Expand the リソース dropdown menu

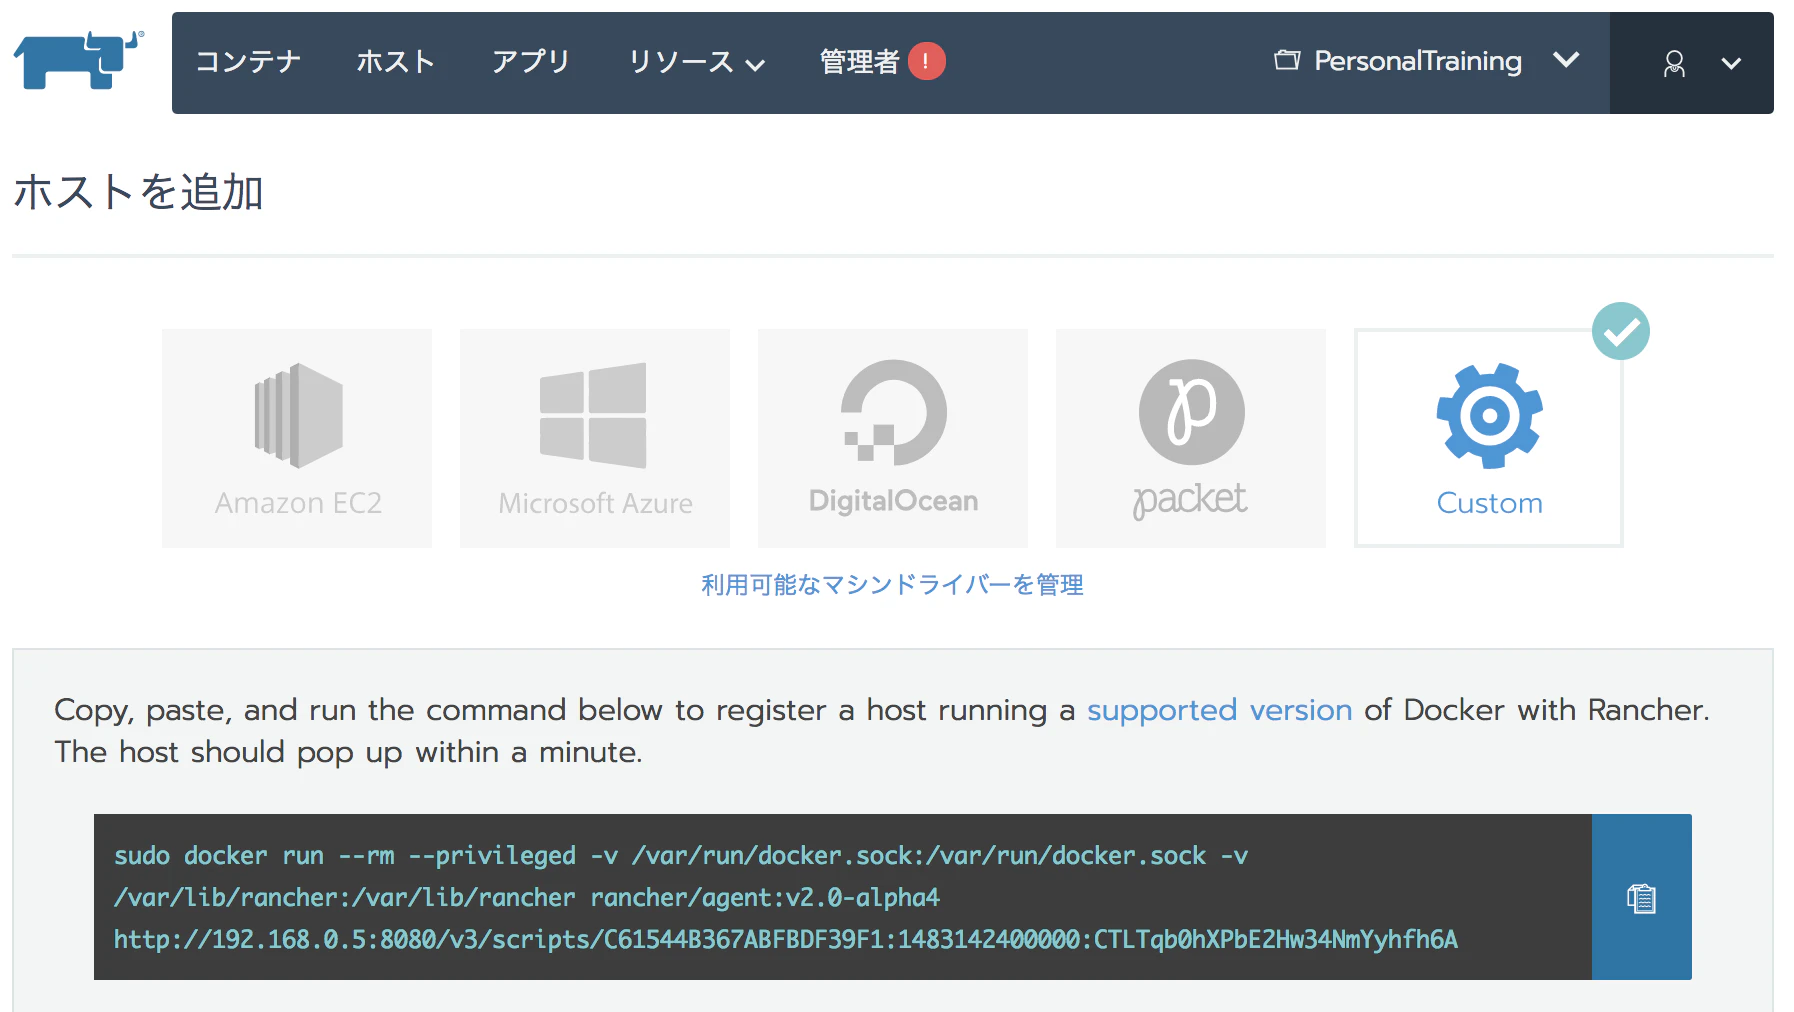tap(695, 62)
